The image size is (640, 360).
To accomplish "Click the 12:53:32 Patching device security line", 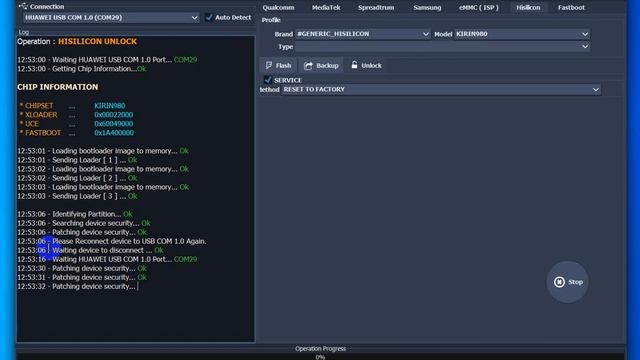I will [x=76, y=287].
